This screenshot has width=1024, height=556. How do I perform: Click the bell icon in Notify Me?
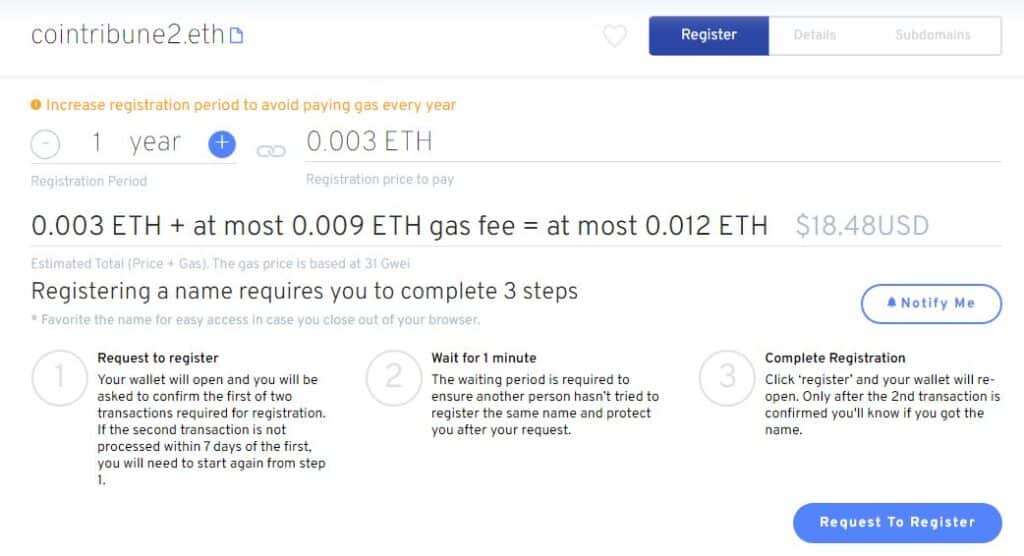coord(891,303)
